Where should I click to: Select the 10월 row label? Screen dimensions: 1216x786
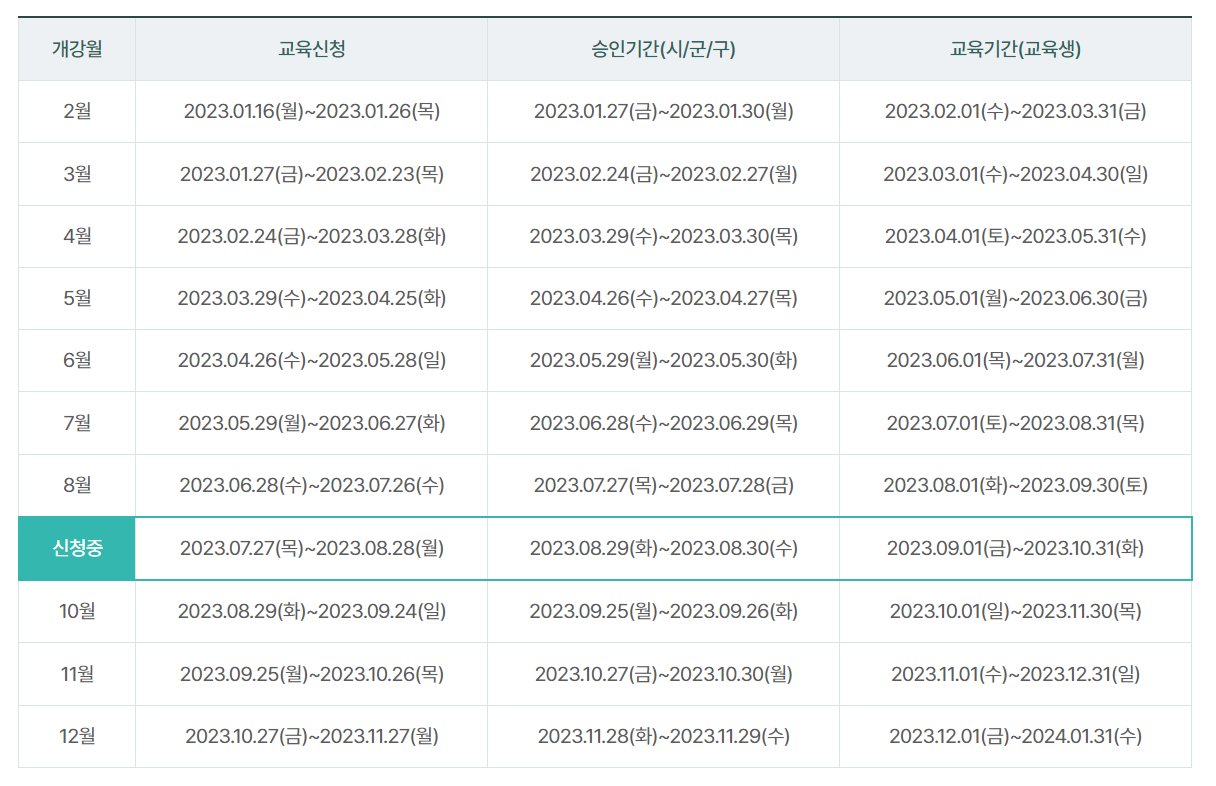click(x=77, y=610)
